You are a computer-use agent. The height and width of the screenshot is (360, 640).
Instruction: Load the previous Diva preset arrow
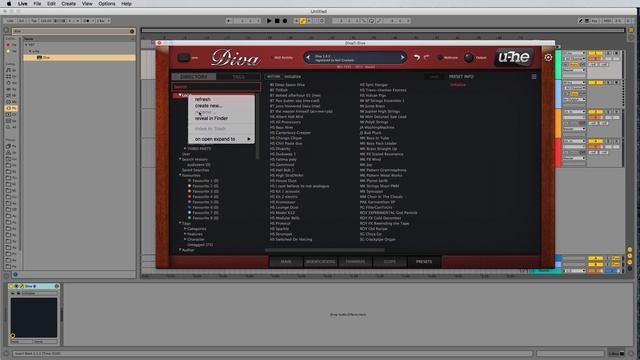(x=308, y=58)
